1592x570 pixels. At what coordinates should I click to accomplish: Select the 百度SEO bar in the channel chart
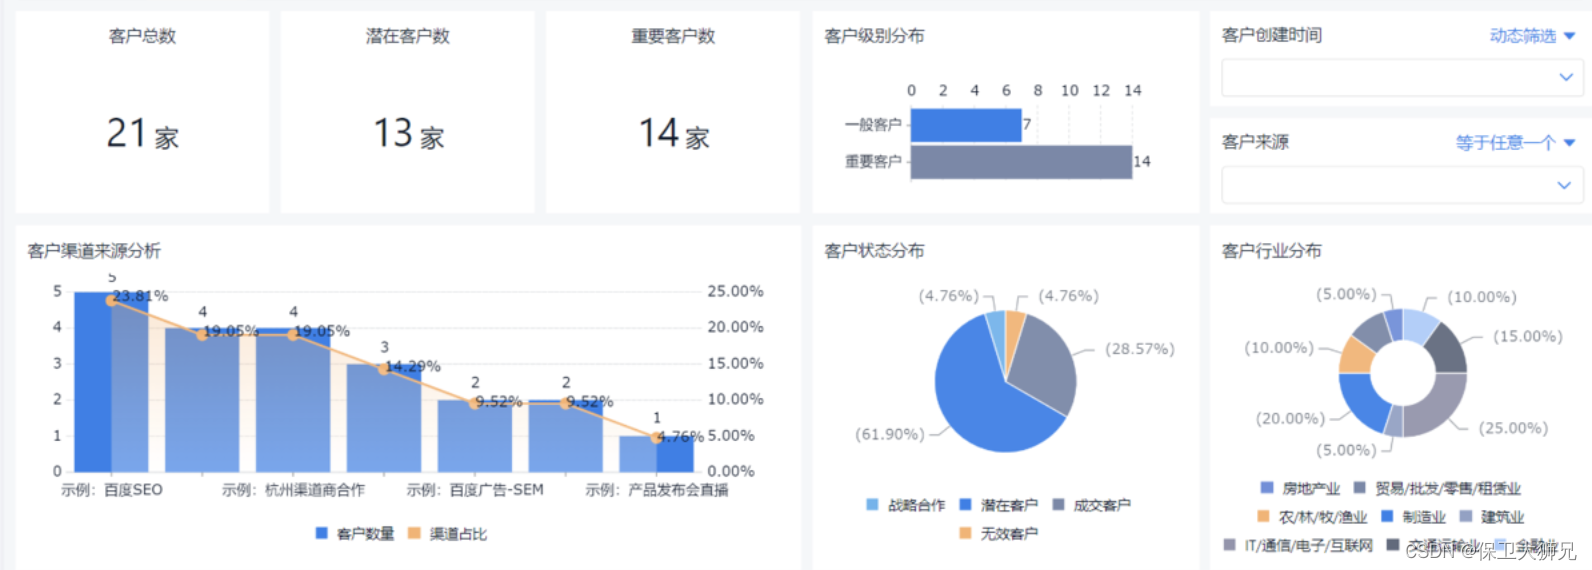pyautogui.click(x=111, y=382)
